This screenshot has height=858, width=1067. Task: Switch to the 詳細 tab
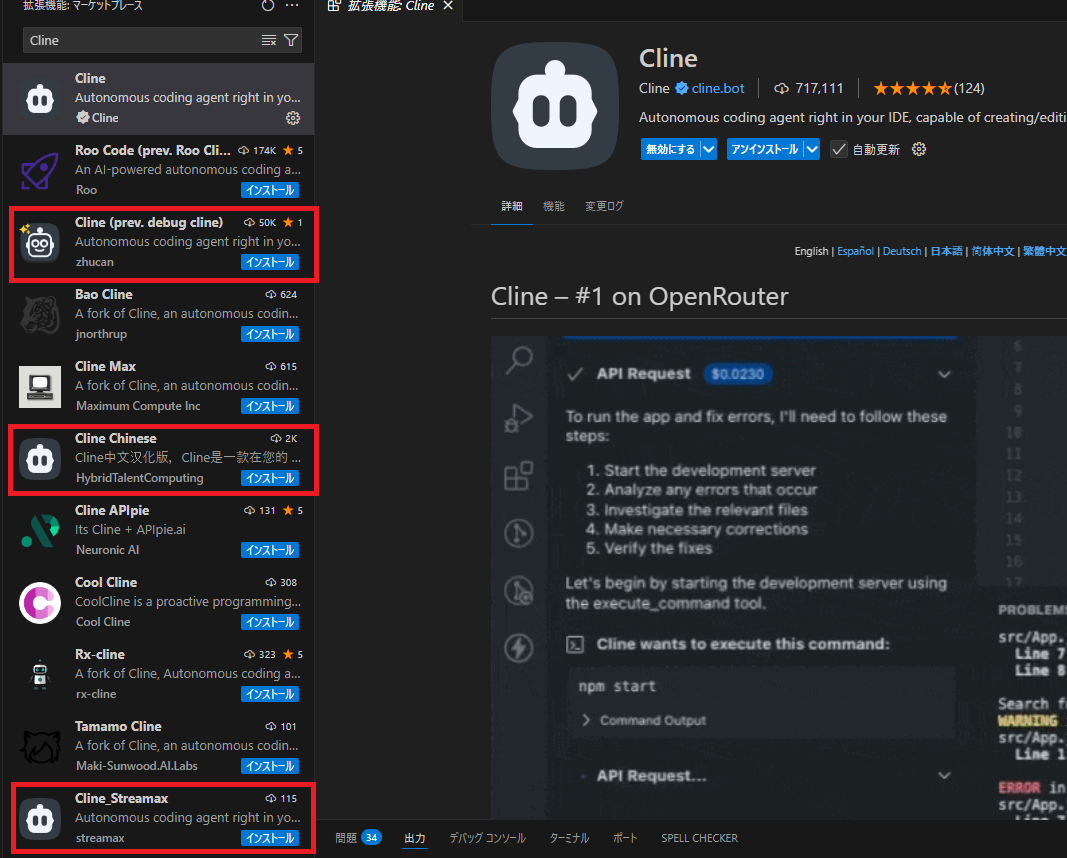(x=512, y=206)
